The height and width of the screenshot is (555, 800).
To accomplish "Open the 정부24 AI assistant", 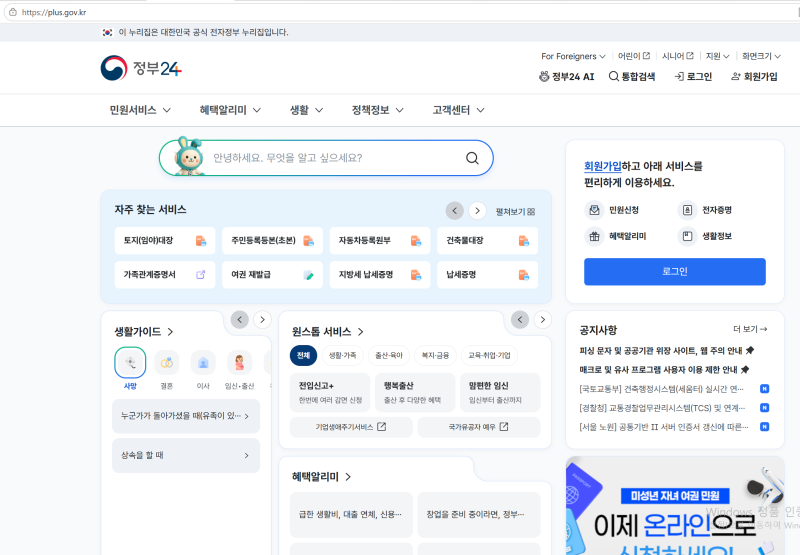I will 567,77.
